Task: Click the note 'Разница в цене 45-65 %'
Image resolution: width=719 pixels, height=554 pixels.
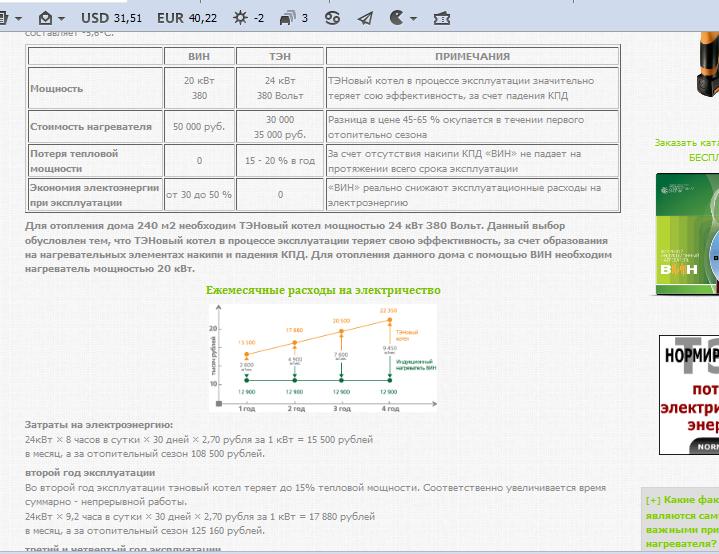Action: coord(472,127)
